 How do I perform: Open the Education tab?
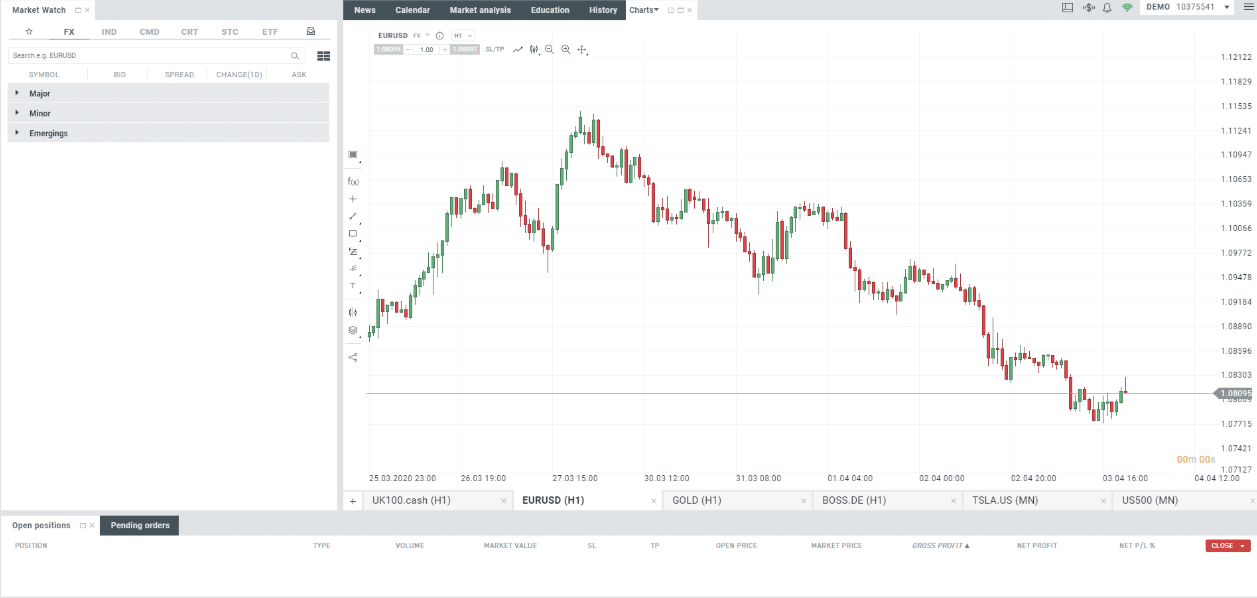550,10
